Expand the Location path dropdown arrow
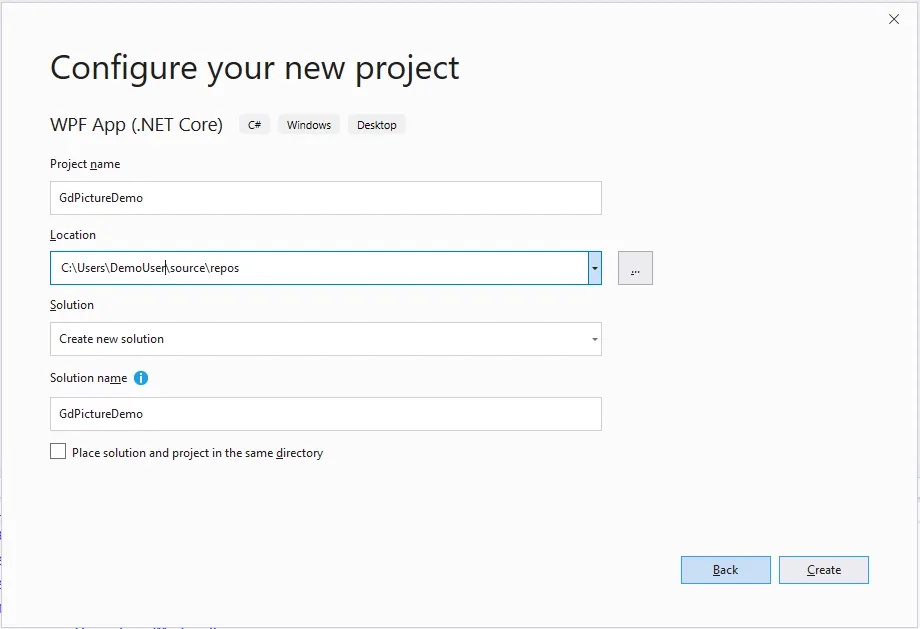 pos(595,268)
